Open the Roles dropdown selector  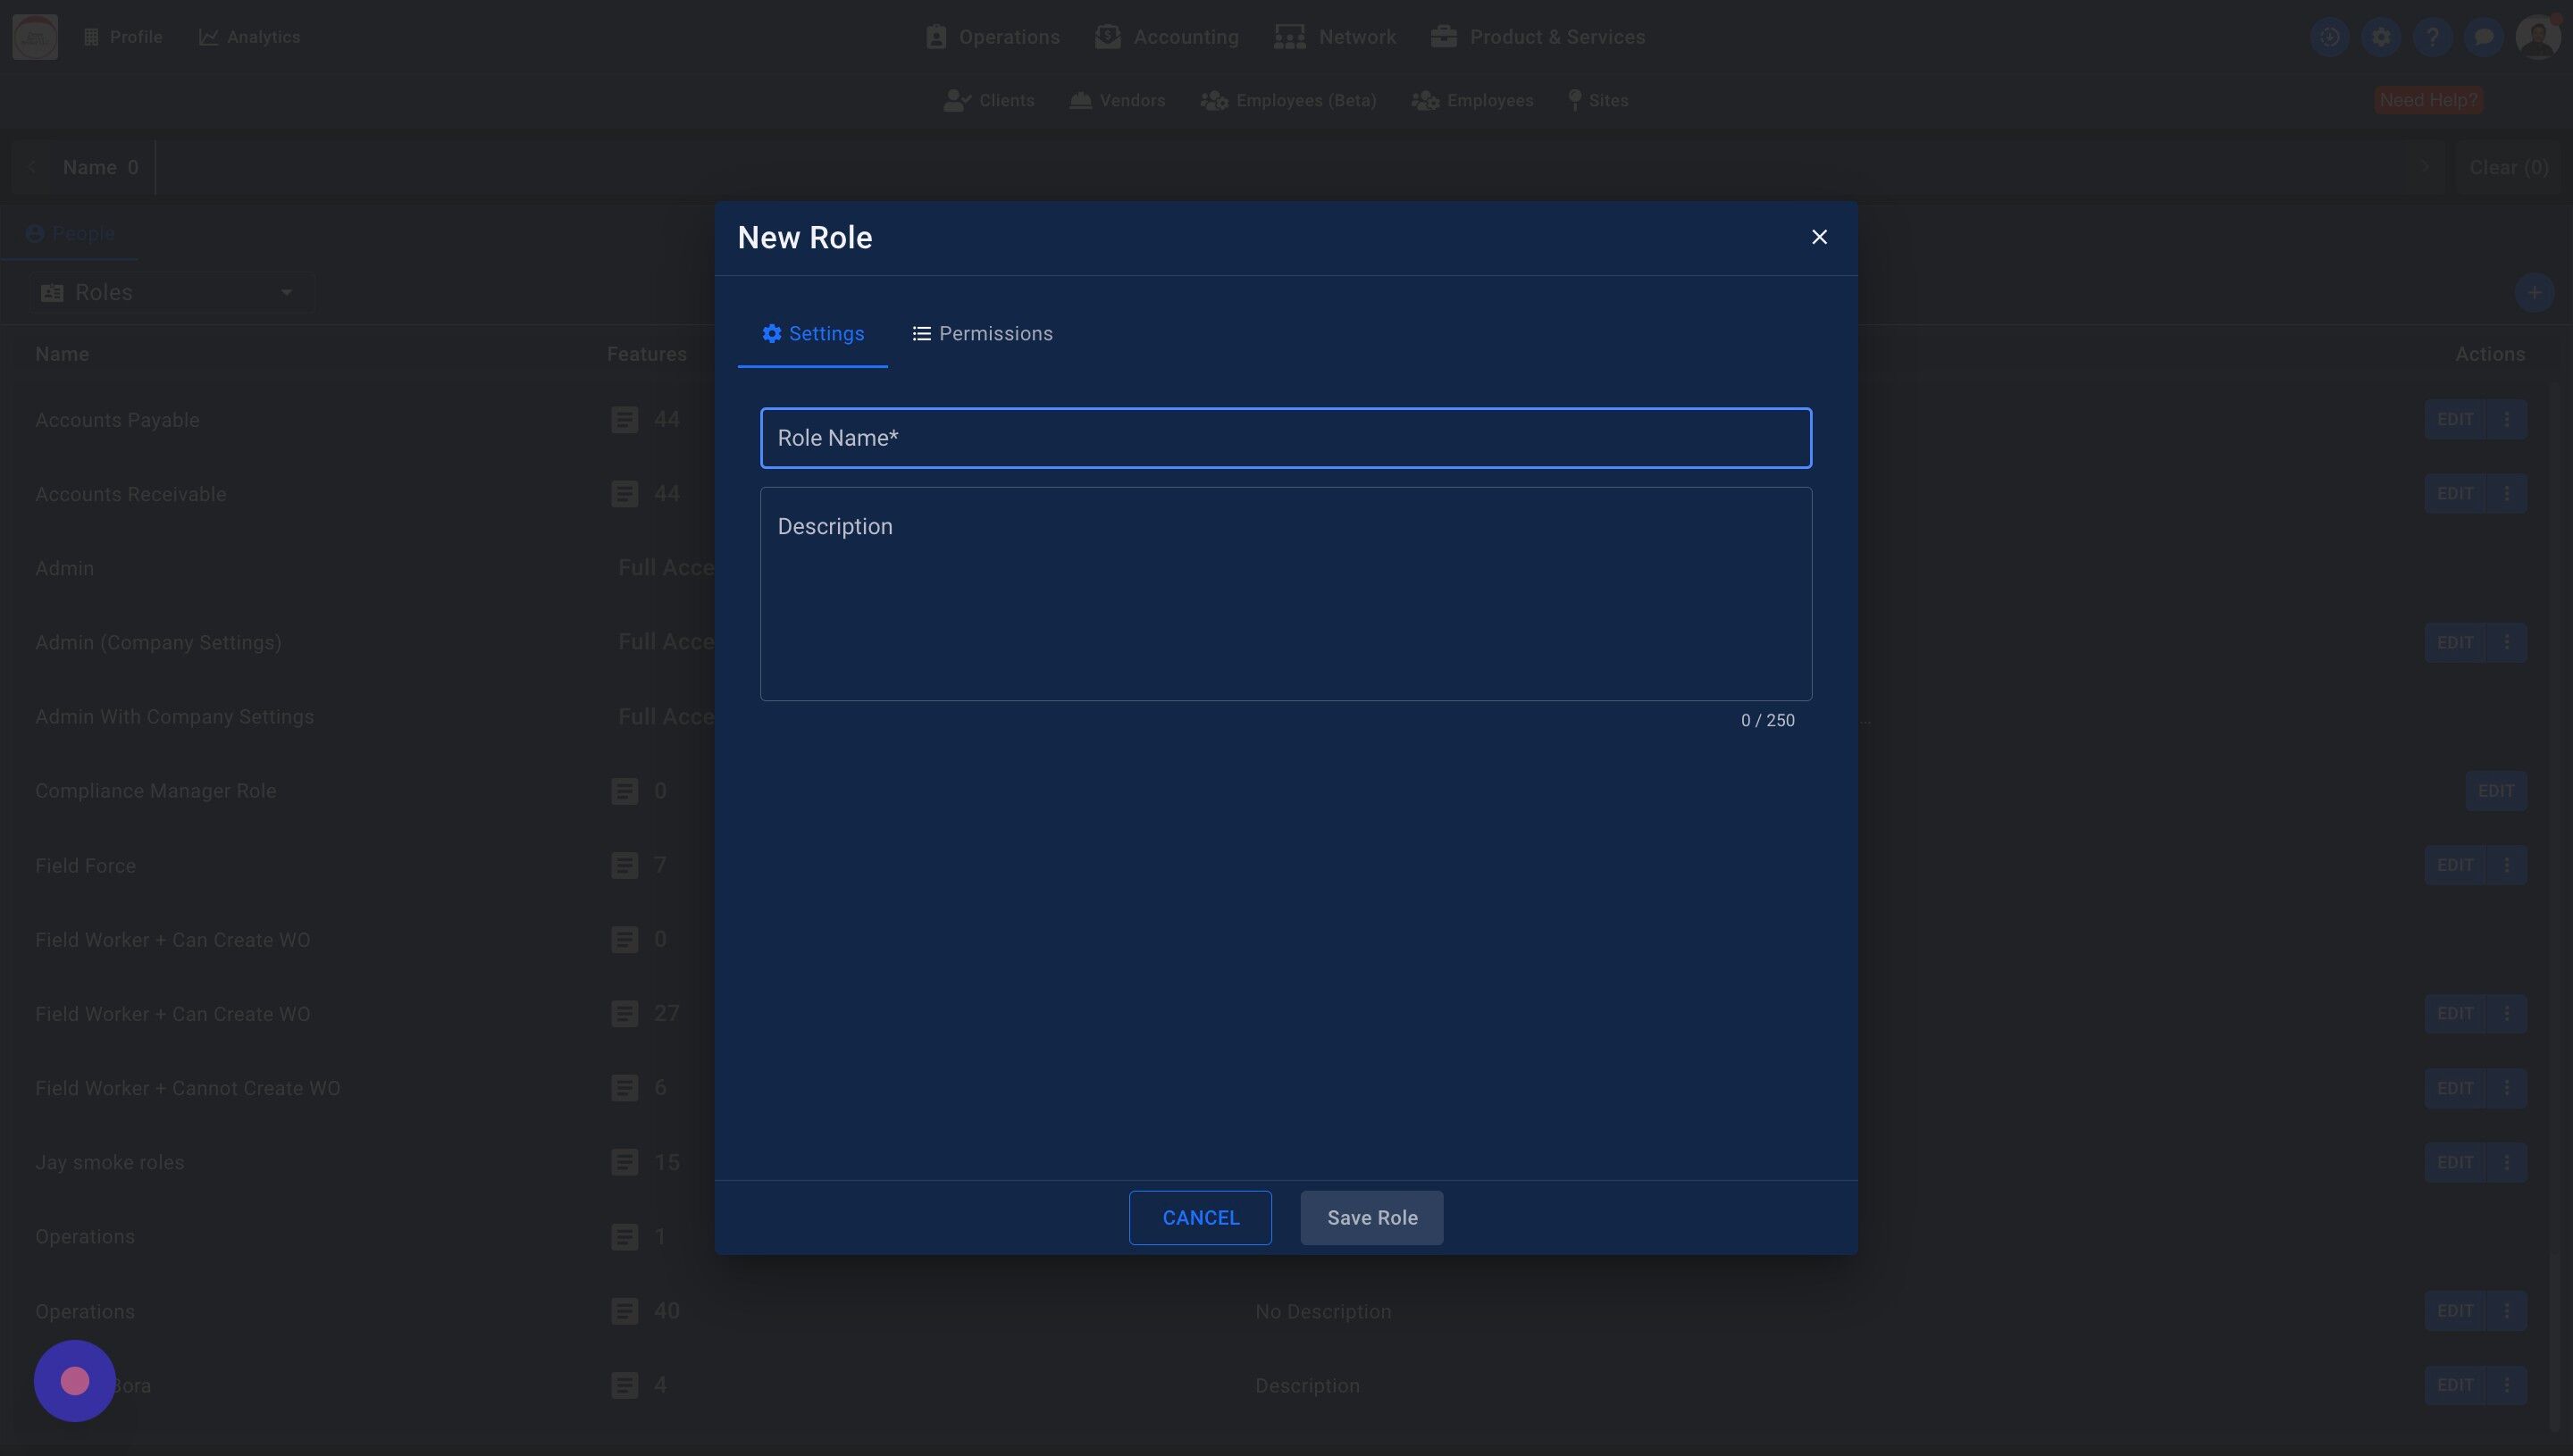(170, 292)
